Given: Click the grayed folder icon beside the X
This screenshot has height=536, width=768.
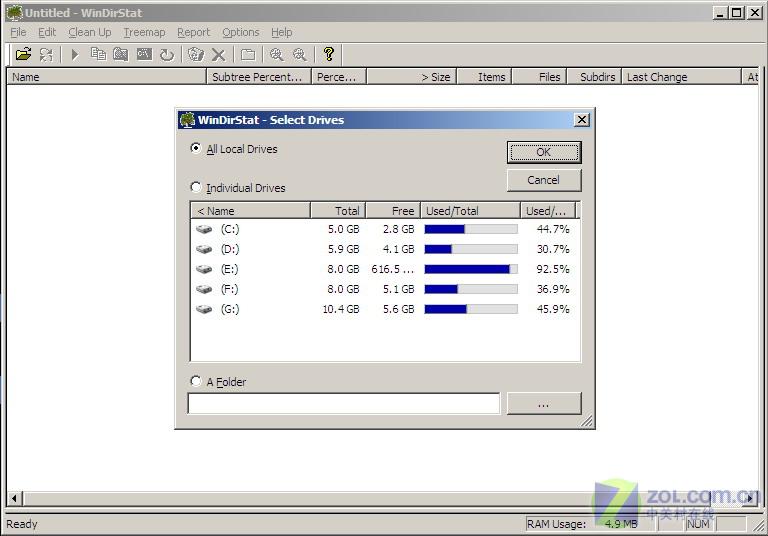Looking at the screenshot, I should [x=248, y=54].
